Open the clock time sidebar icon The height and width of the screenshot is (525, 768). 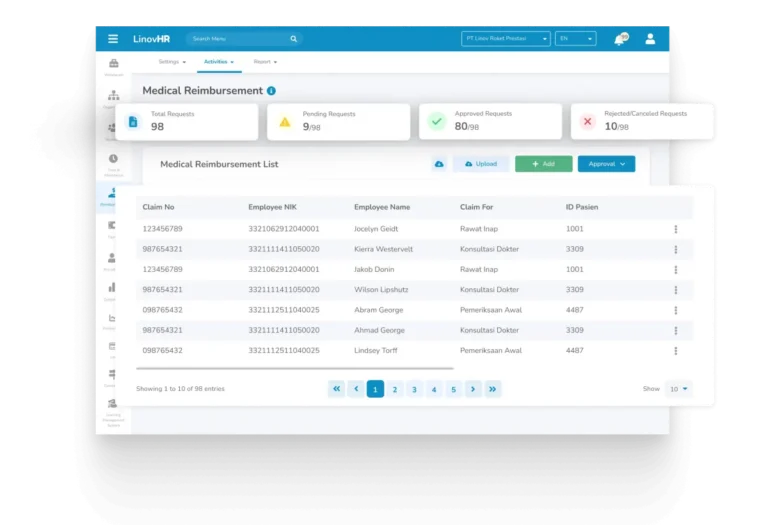(113, 159)
